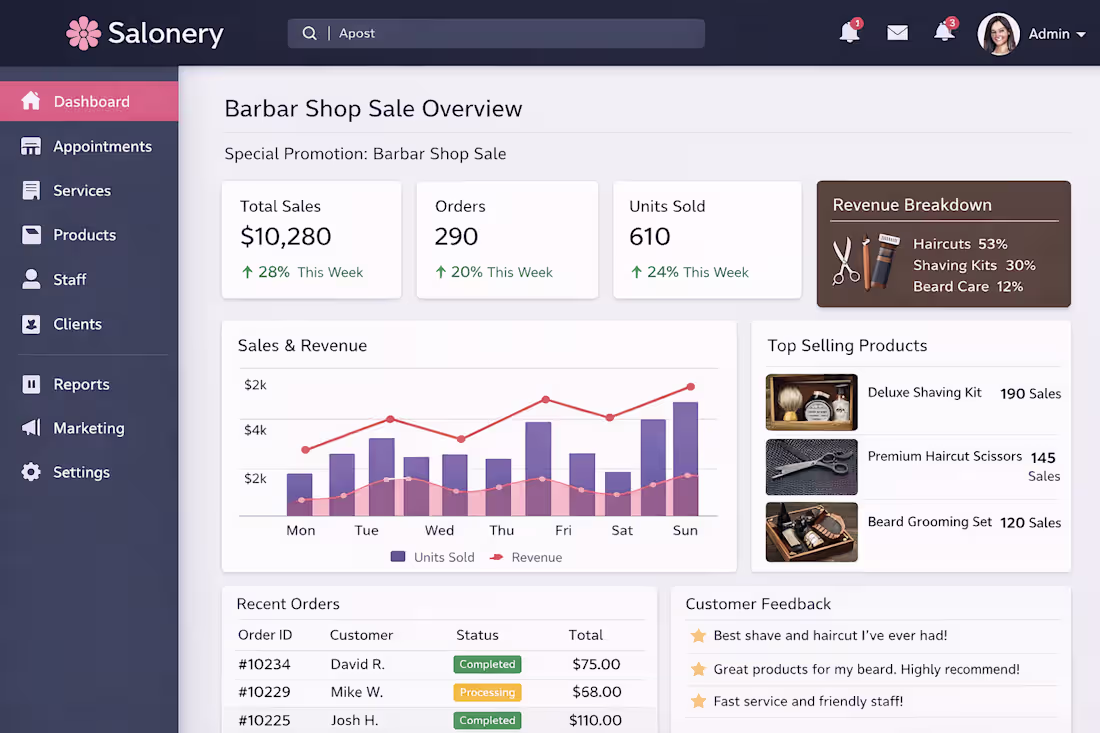
Task: Click the Total Sales $10,280 card
Action: (x=311, y=240)
